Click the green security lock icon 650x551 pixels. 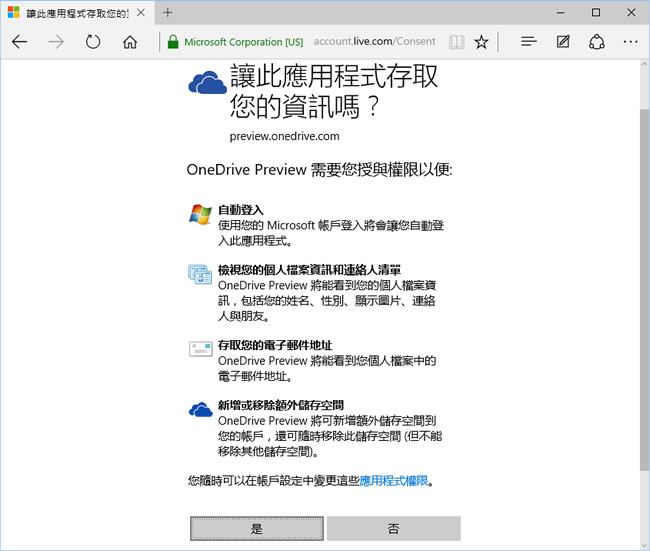173,41
